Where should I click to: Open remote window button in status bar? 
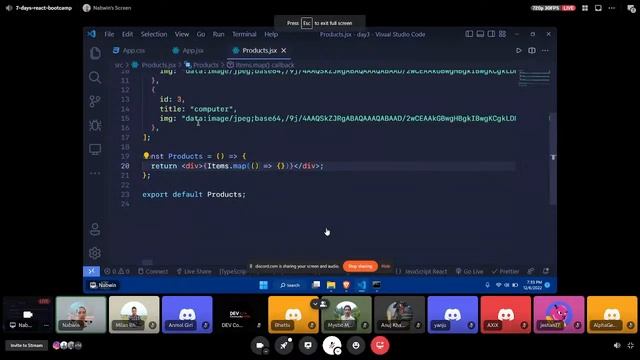[x=91, y=271]
